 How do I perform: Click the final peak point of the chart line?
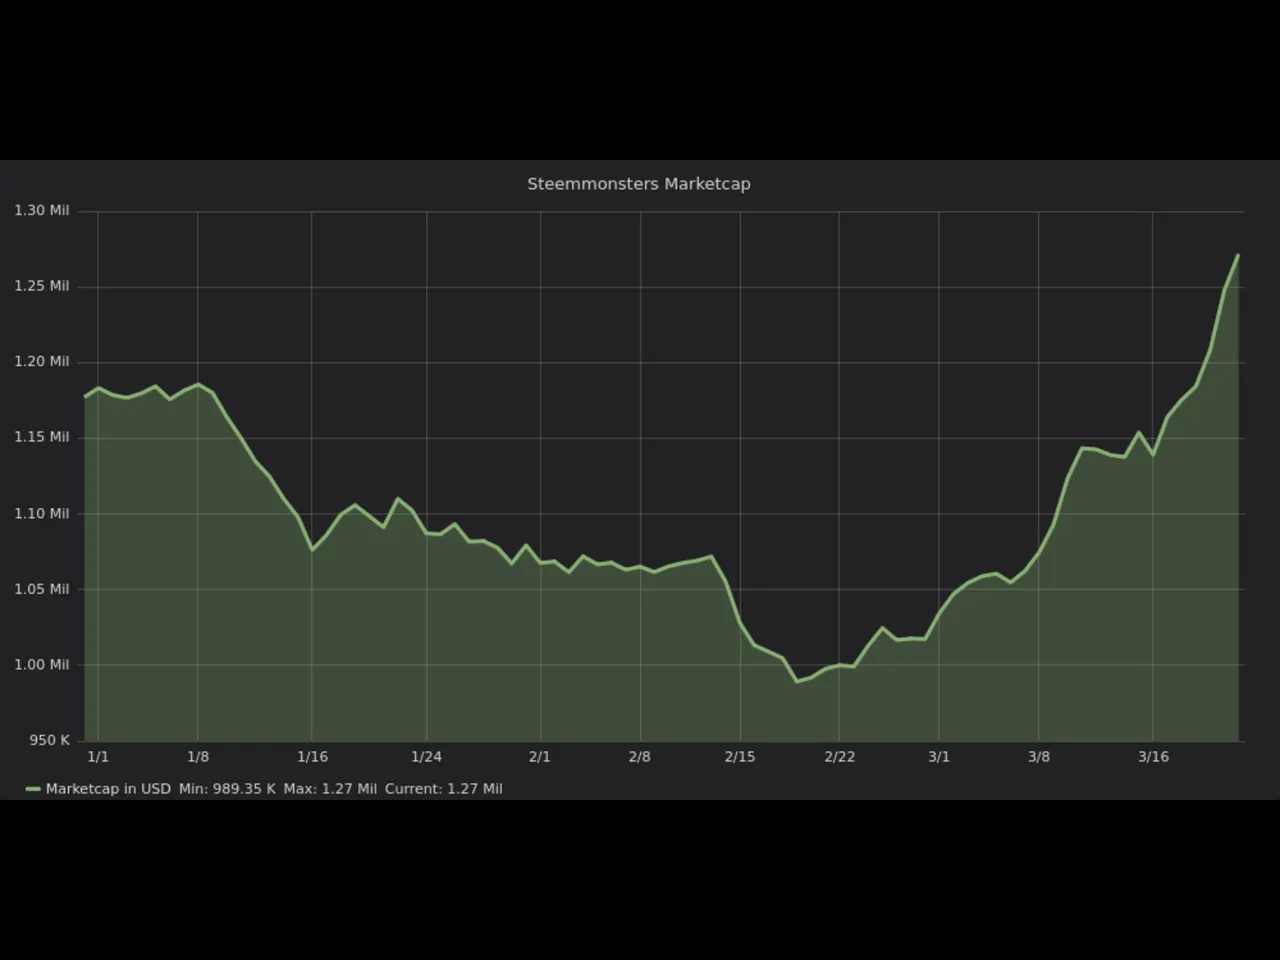click(1238, 255)
